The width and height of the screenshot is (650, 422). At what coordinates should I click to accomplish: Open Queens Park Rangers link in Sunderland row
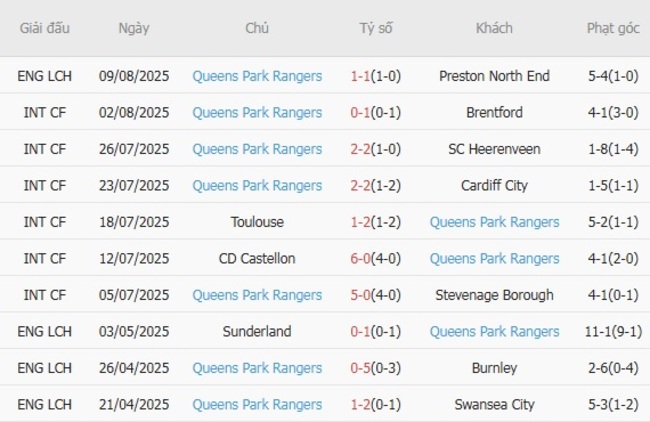pos(494,331)
